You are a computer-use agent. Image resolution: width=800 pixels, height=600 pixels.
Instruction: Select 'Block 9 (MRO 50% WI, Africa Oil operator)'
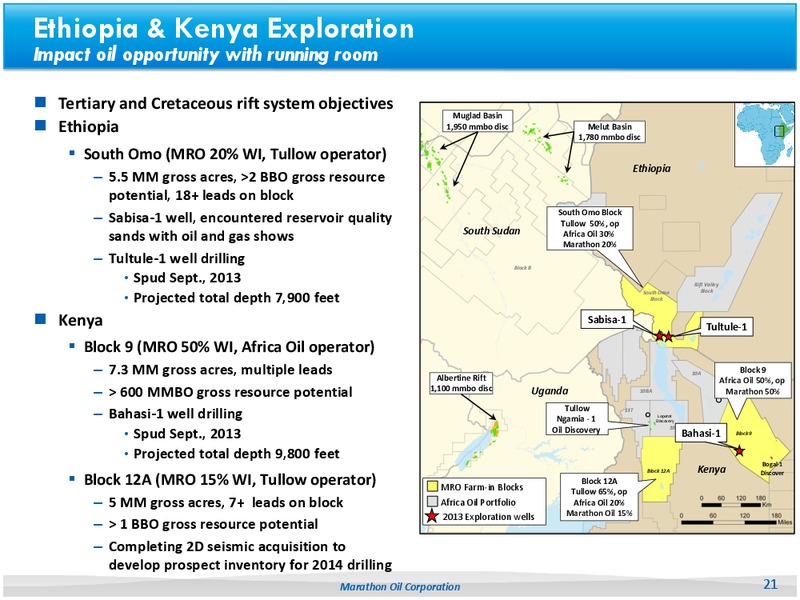click(x=229, y=347)
